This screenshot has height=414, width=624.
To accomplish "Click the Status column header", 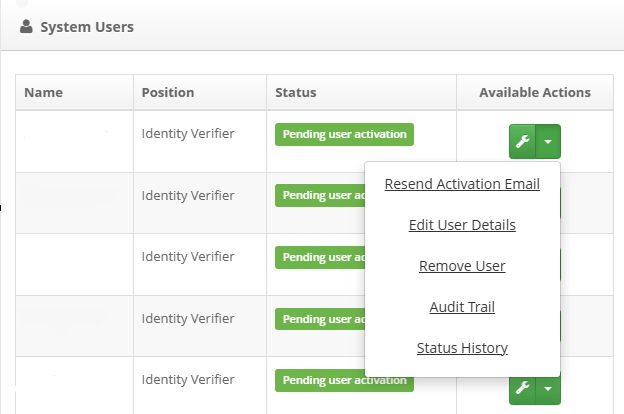I will (x=296, y=93).
